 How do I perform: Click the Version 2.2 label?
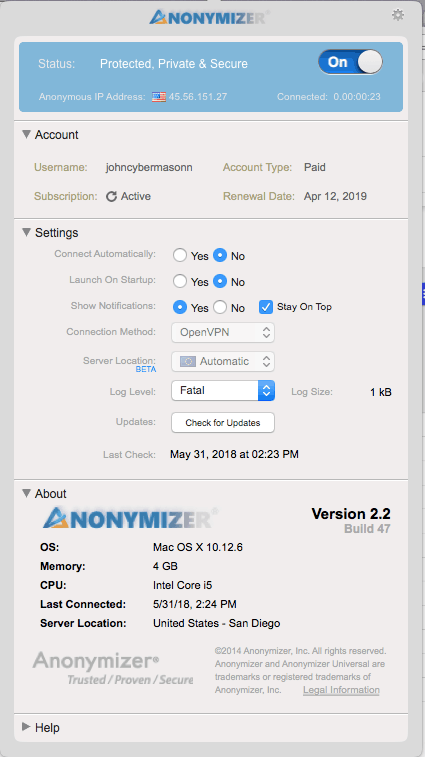(351, 514)
